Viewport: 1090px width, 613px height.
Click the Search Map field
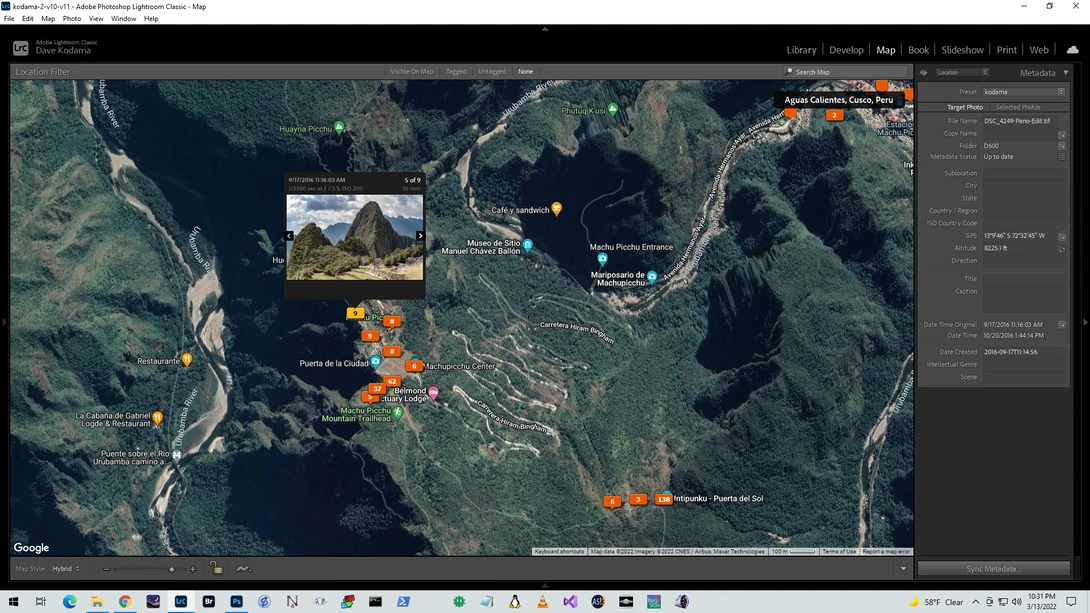pyautogui.click(x=845, y=72)
